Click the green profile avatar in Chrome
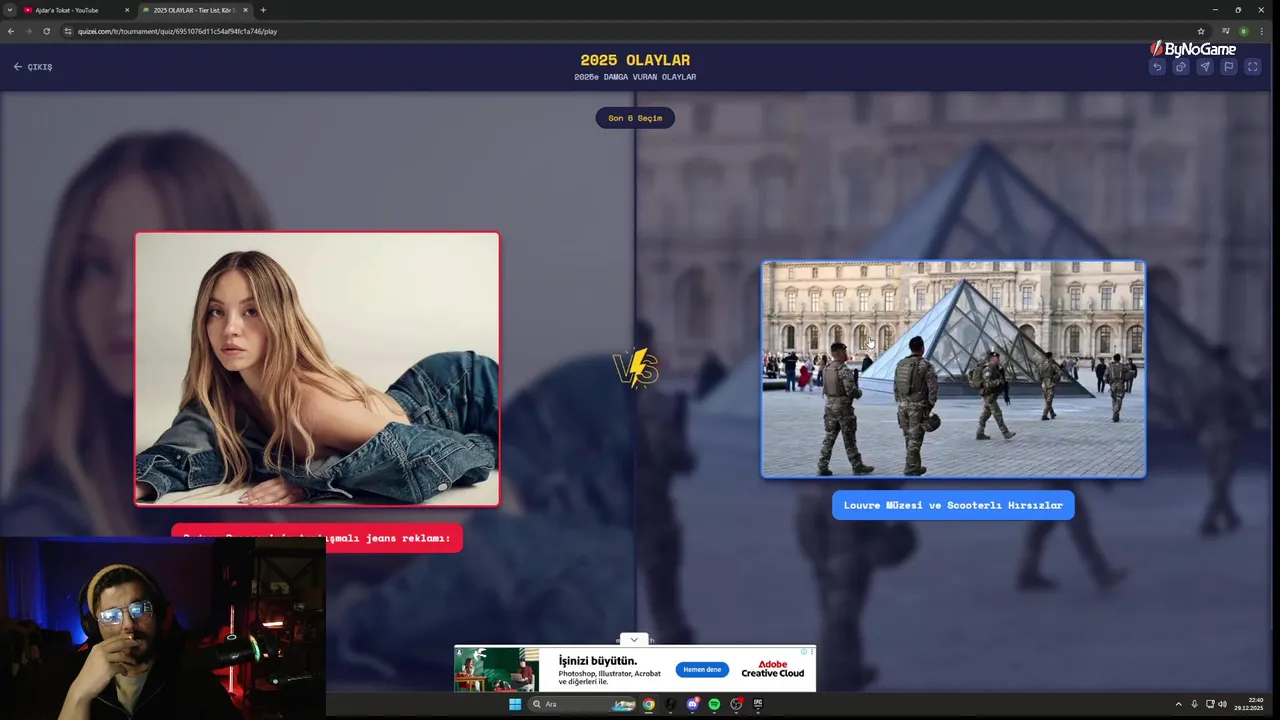1280x720 pixels. (x=1244, y=31)
